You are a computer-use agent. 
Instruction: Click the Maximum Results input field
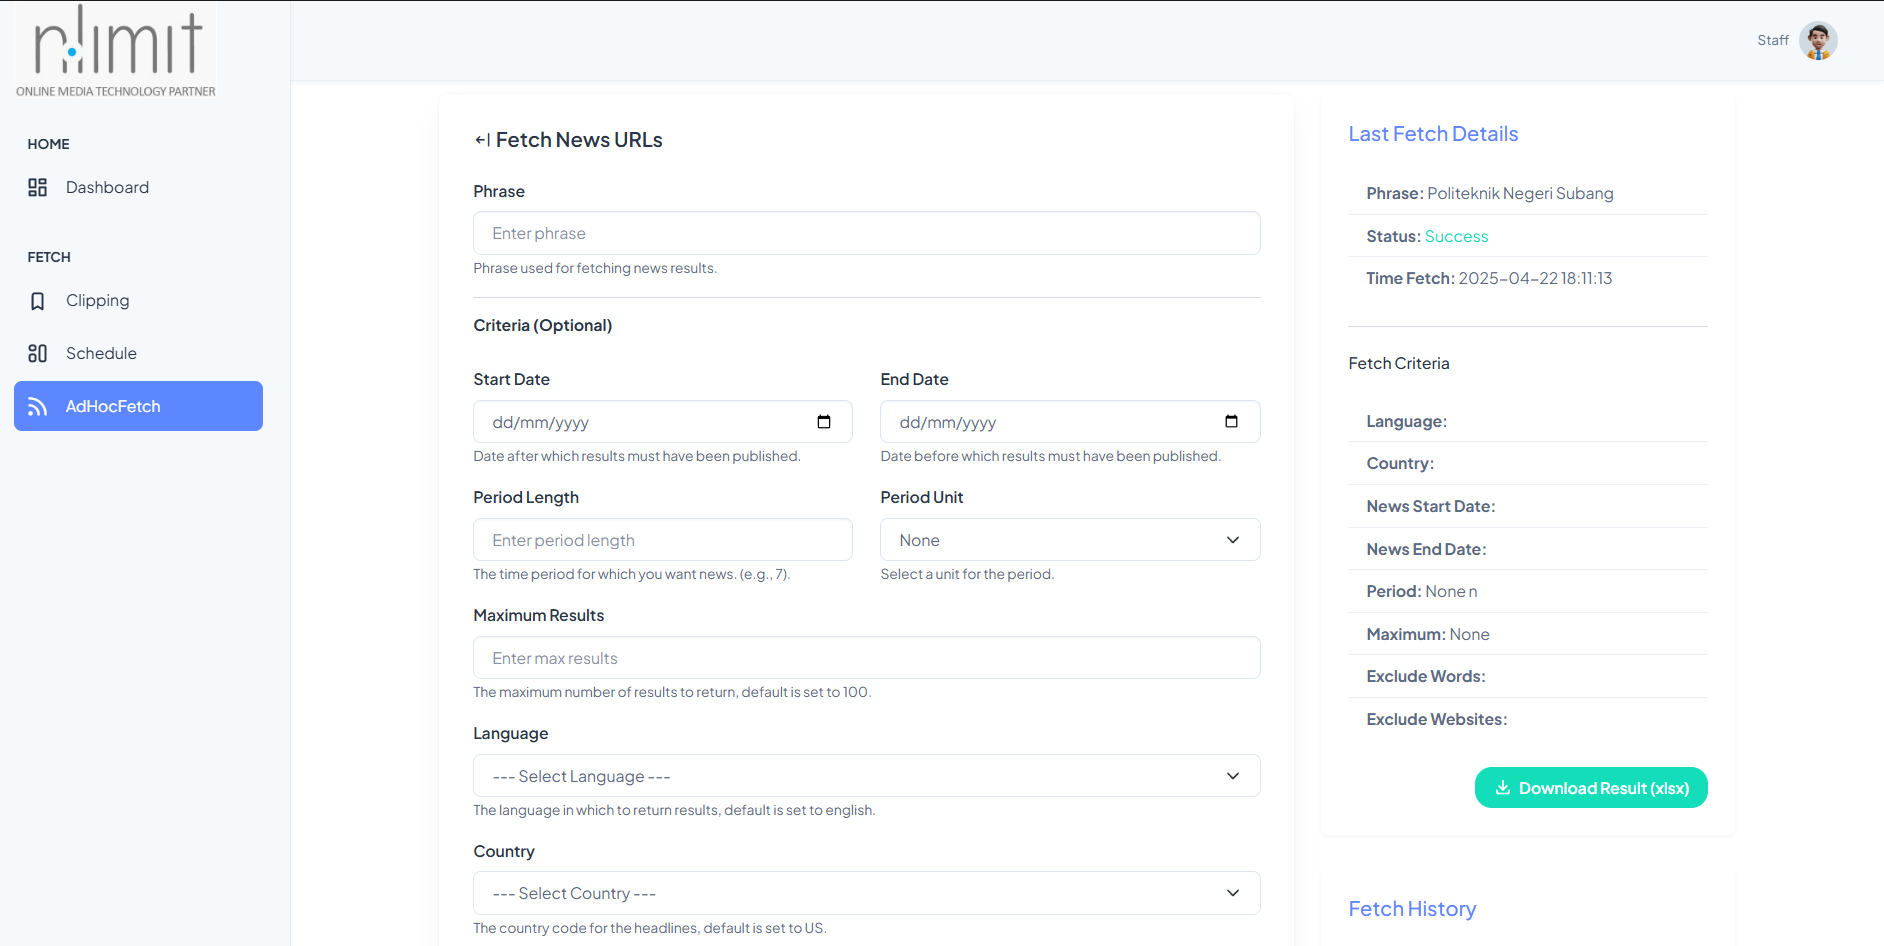pos(866,658)
